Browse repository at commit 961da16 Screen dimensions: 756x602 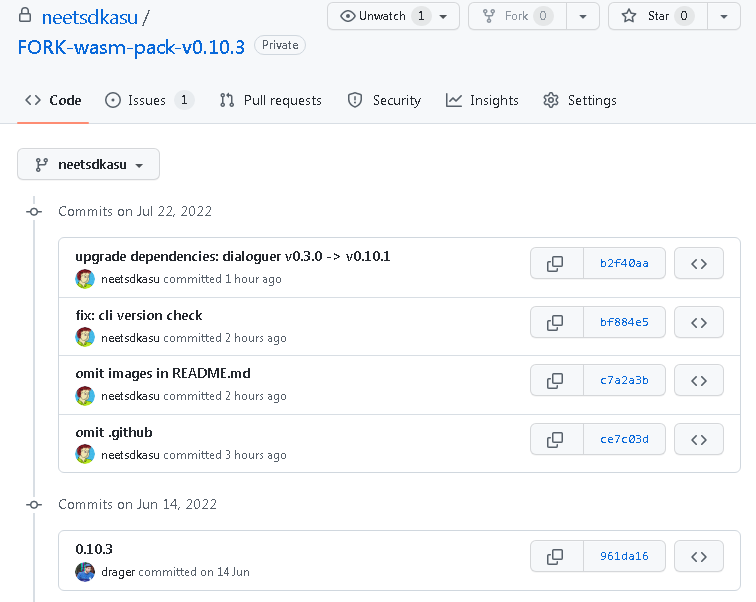coord(699,556)
